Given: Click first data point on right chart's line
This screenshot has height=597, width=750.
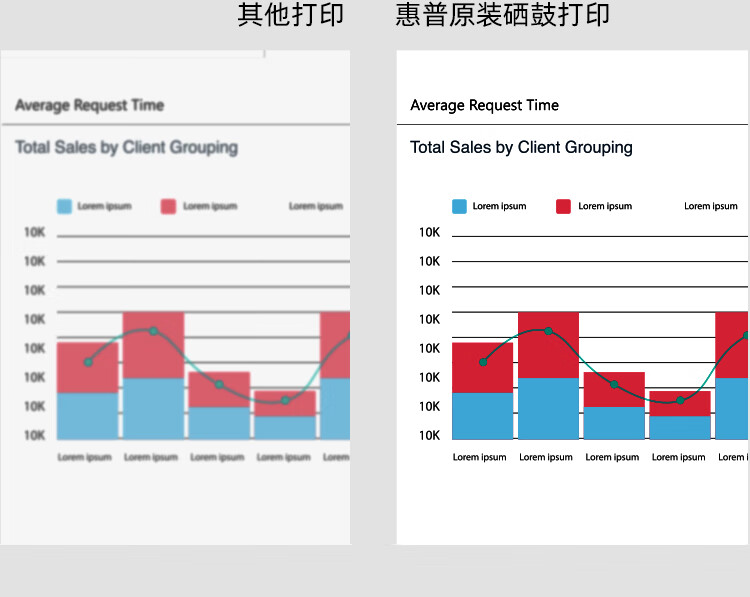Looking at the screenshot, I should click(483, 362).
